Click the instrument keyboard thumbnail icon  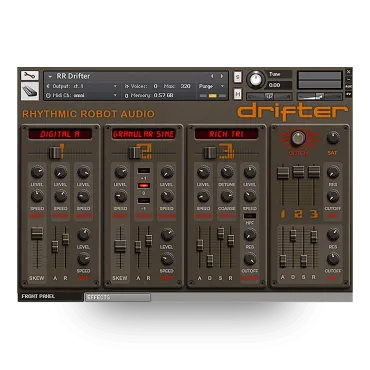[30, 91]
